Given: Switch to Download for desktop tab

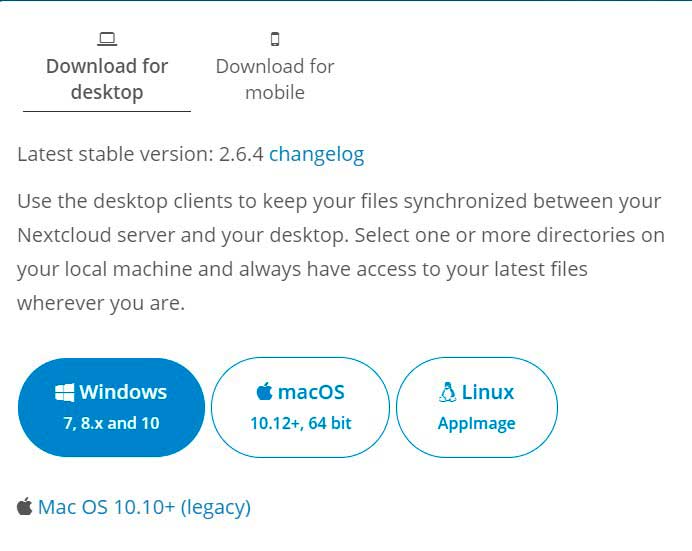Looking at the screenshot, I should (107, 73).
